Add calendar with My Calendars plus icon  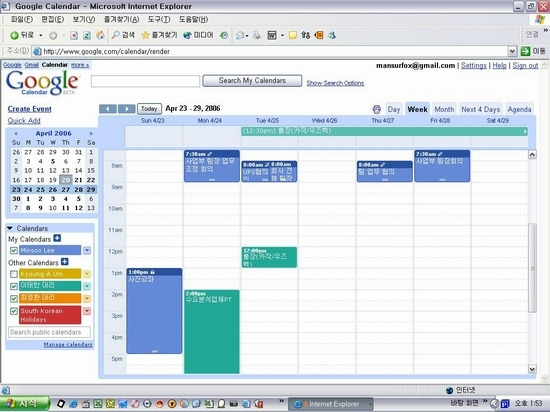pos(57,238)
